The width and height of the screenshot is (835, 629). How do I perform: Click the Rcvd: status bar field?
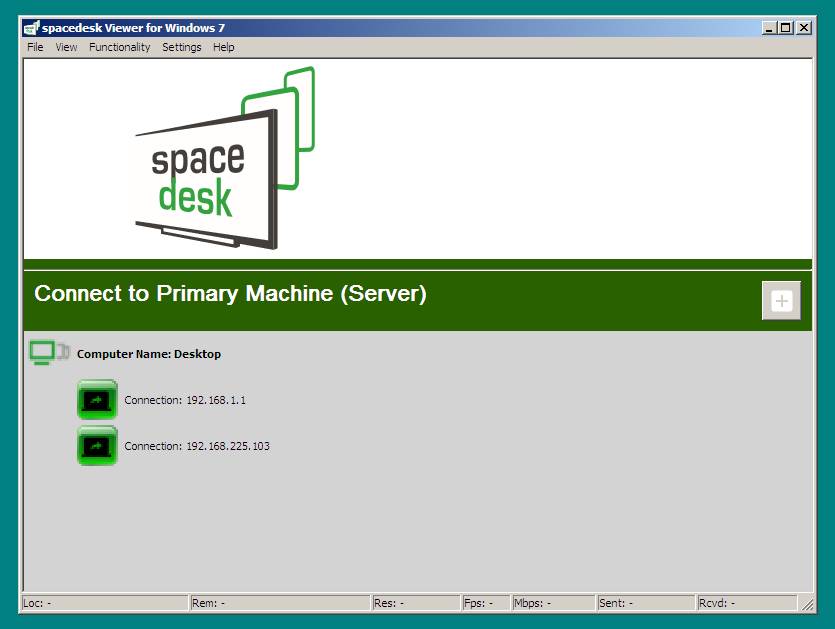click(x=747, y=603)
